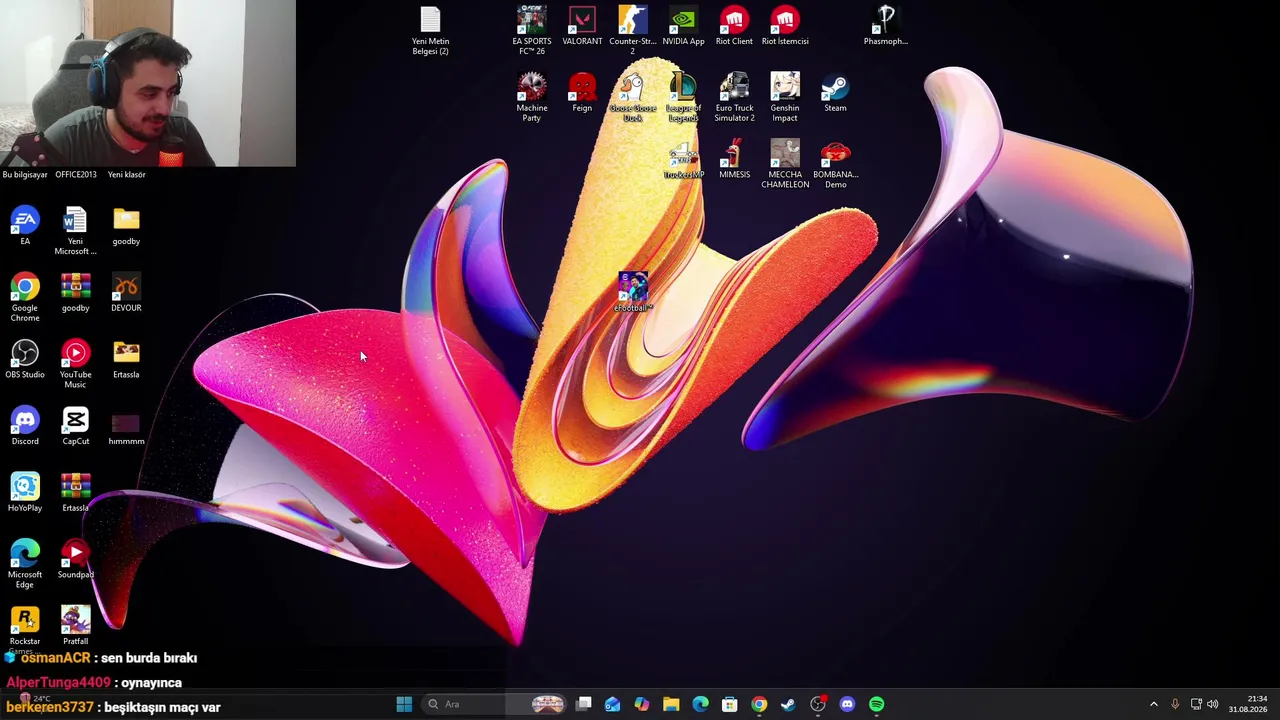The height and width of the screenshot is (720, 1280).
Task: Select the Machine Party desktop shortcut
Action: pyautogui.click(x=531, y=98)
